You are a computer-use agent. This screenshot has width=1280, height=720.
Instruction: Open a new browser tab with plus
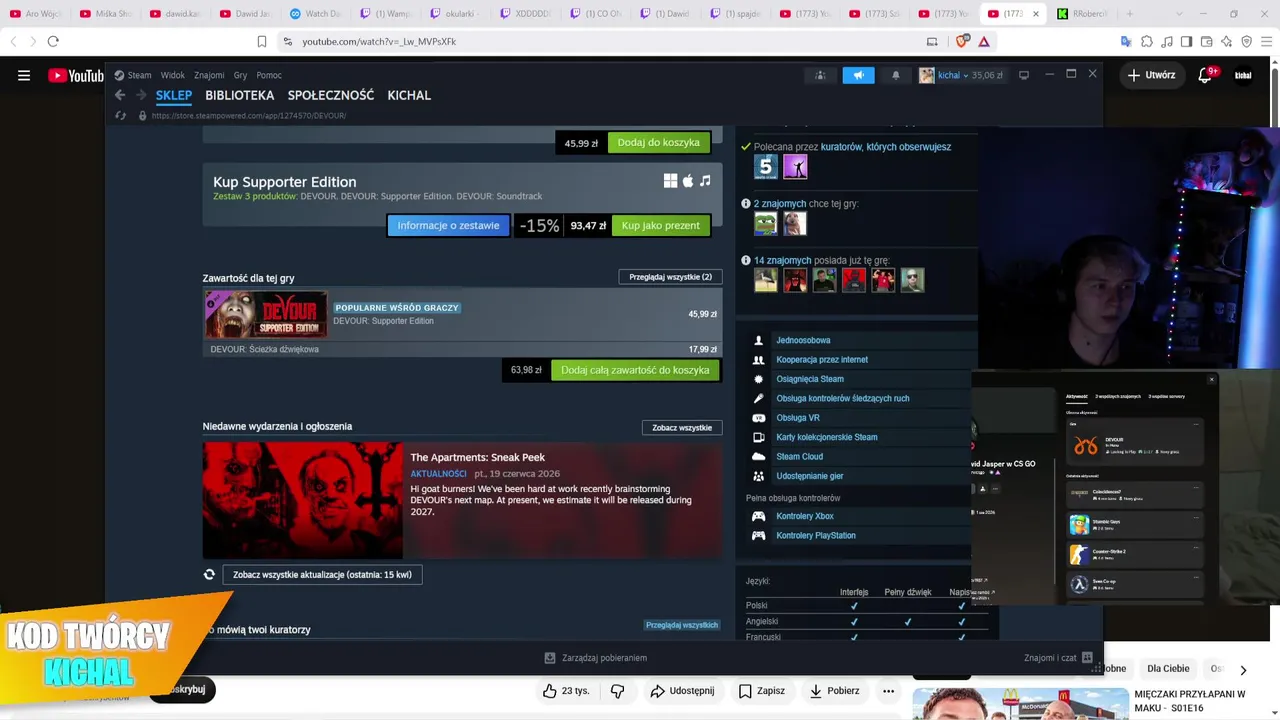1129,14
